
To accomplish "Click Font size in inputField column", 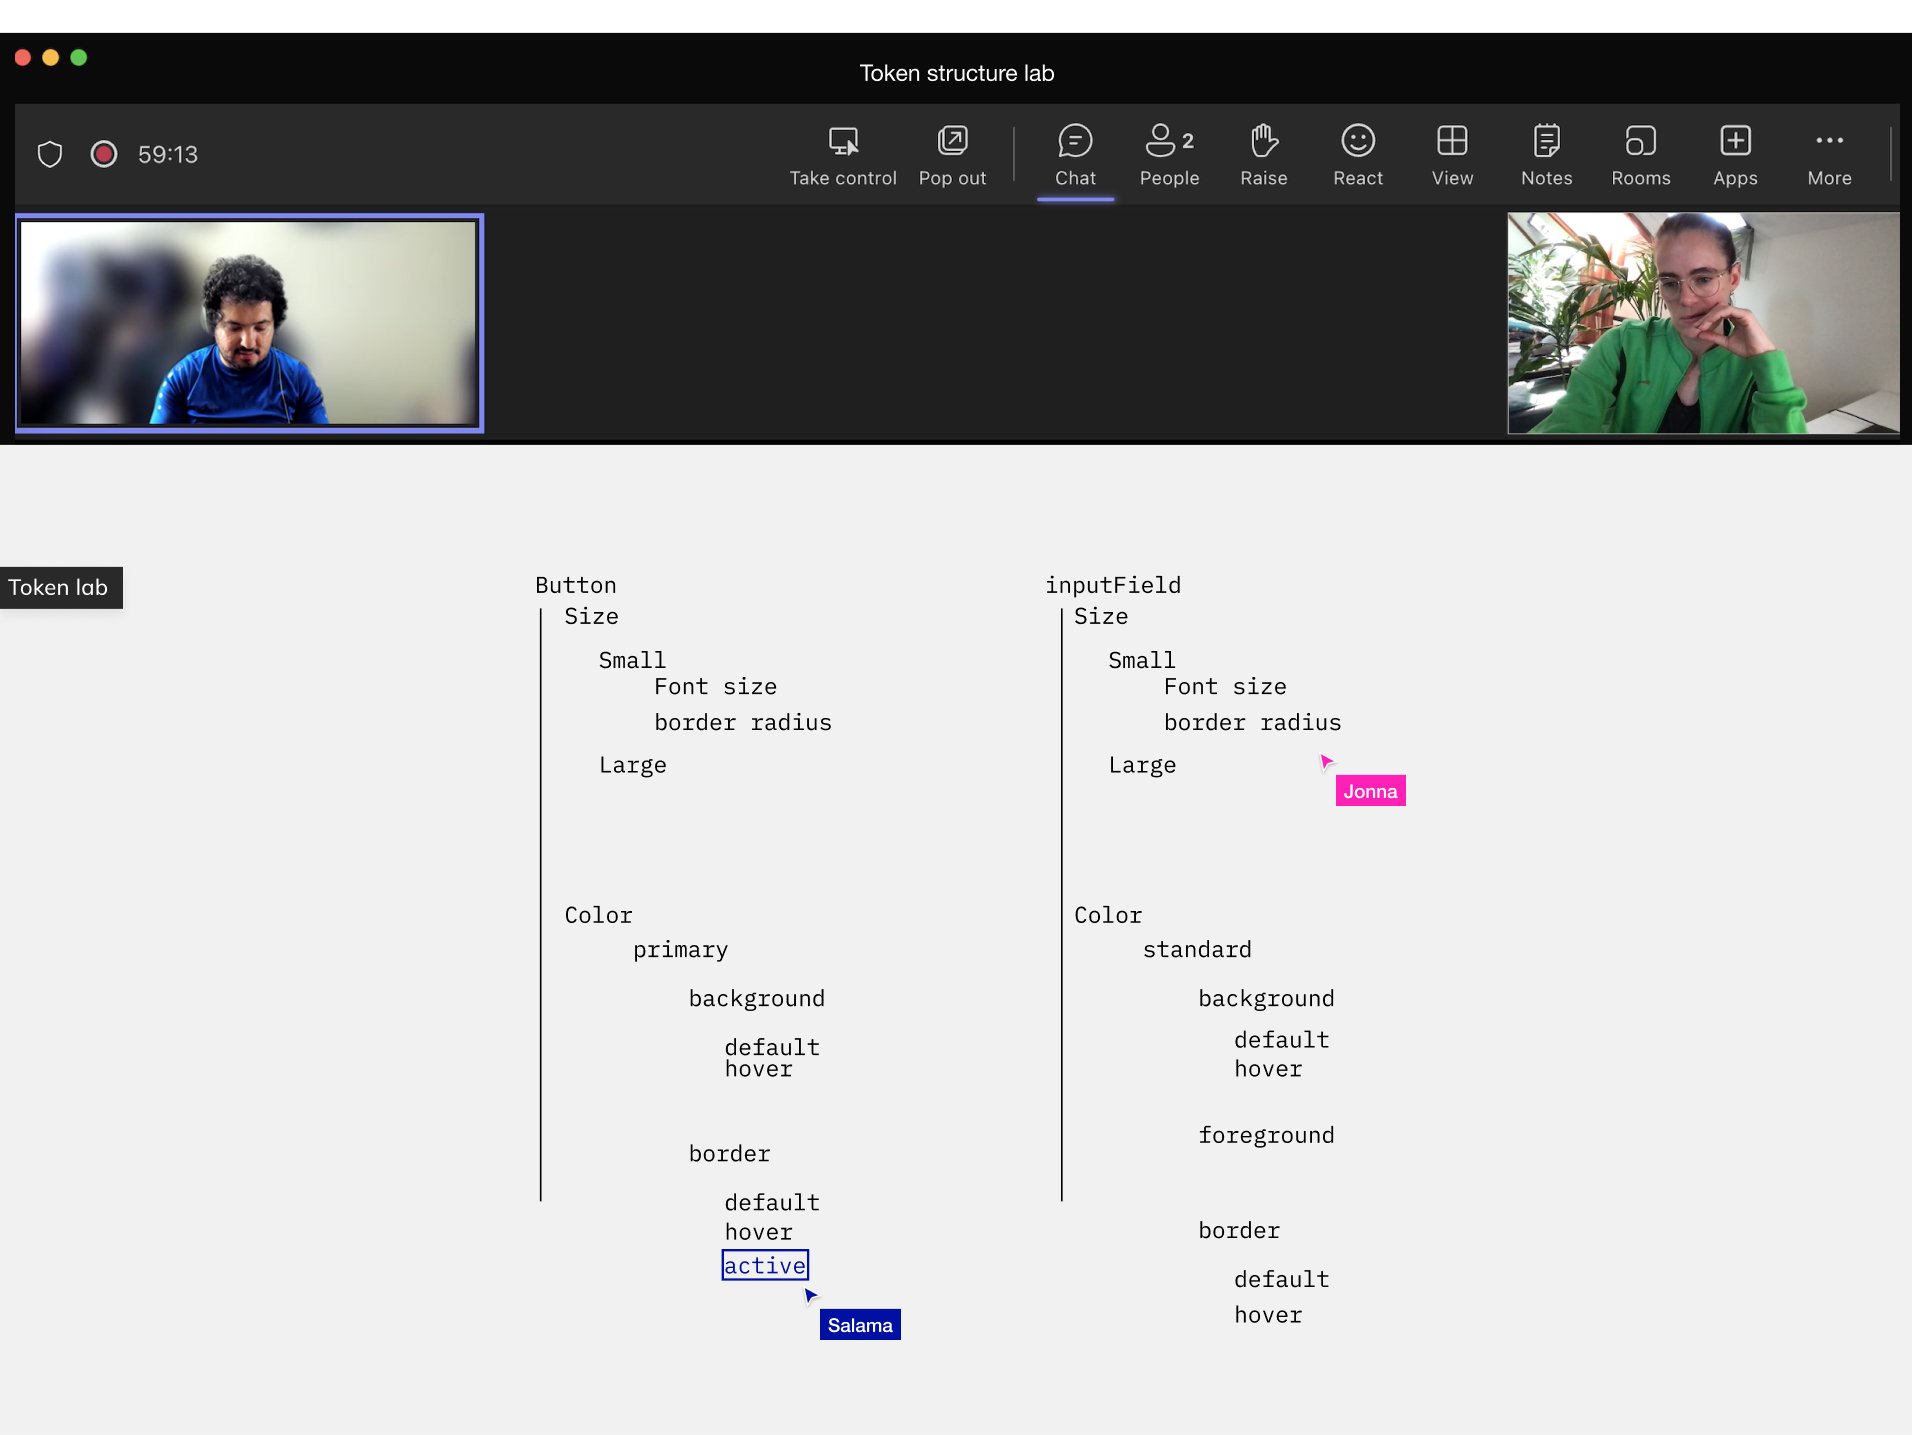I will (1225, 686).
